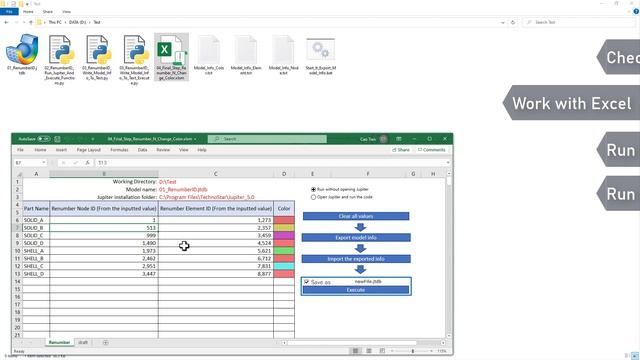Click the SOLID_A color swatch cell
This screenshot has height=360, width=640.
point(284,220)
